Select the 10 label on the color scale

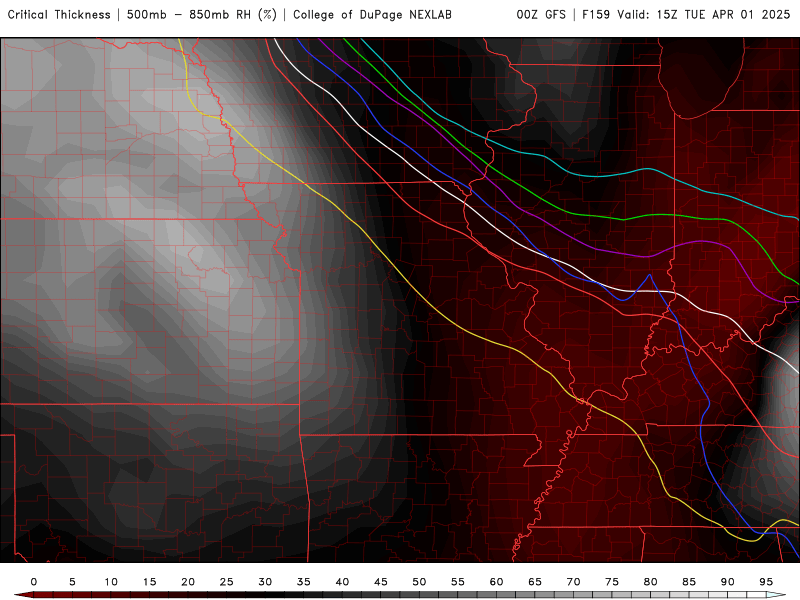(x=111, y=582)
